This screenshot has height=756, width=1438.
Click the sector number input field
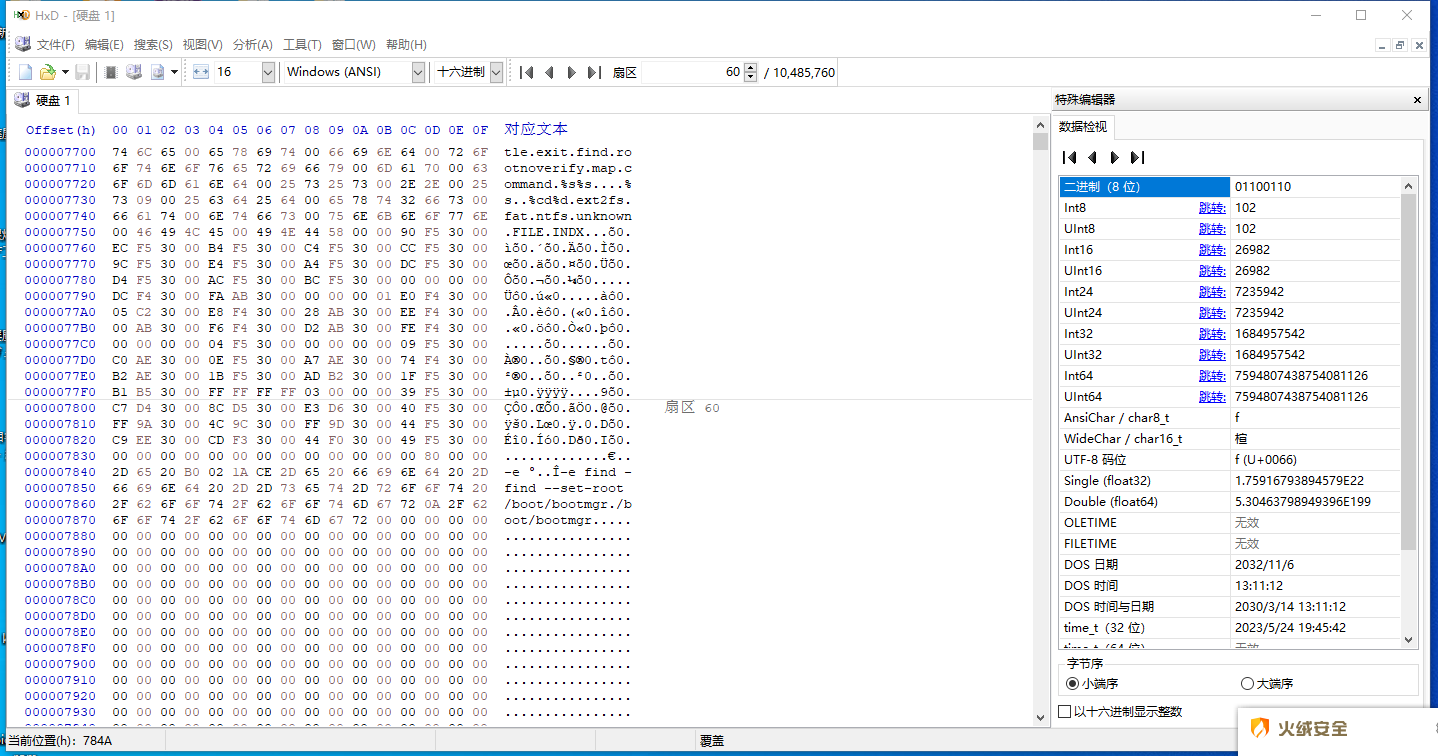point(692,72)
